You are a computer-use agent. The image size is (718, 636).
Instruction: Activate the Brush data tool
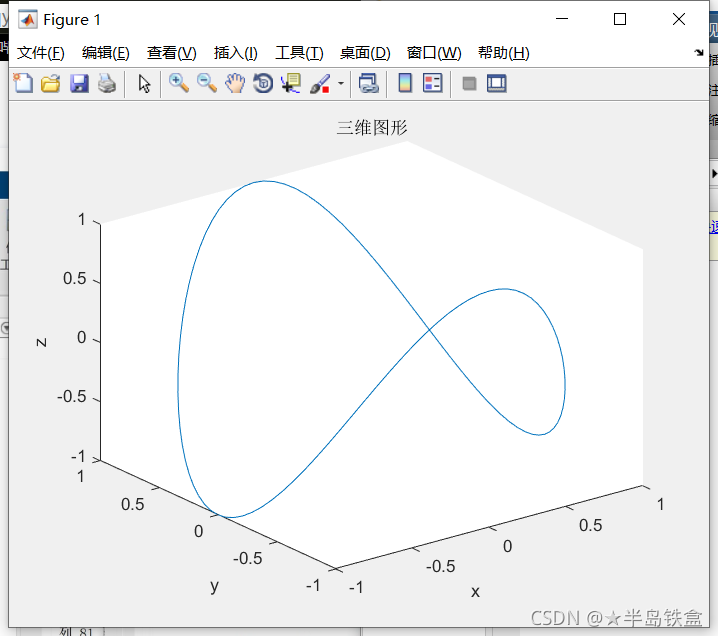320,84
